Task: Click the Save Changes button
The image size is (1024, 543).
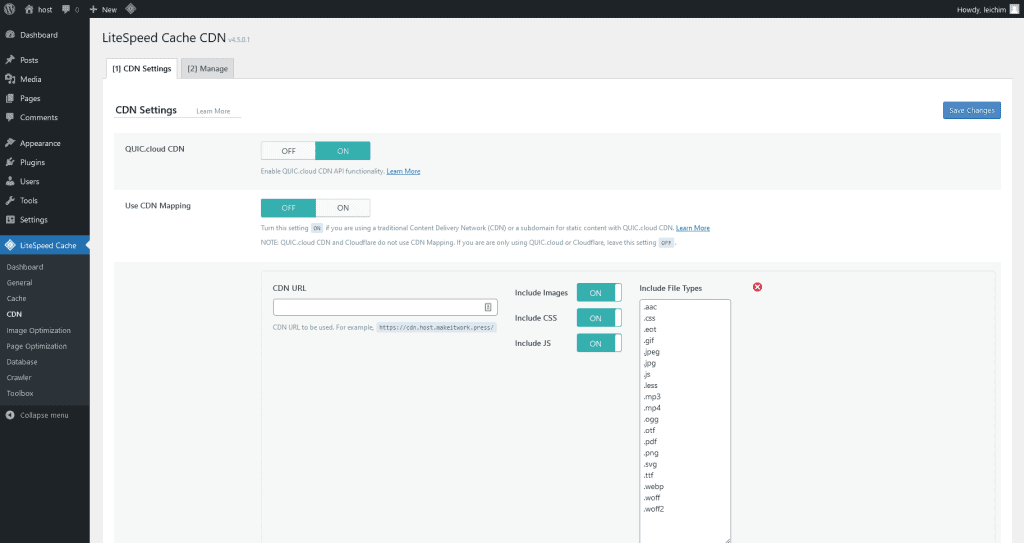Action: tap(972, 110)
